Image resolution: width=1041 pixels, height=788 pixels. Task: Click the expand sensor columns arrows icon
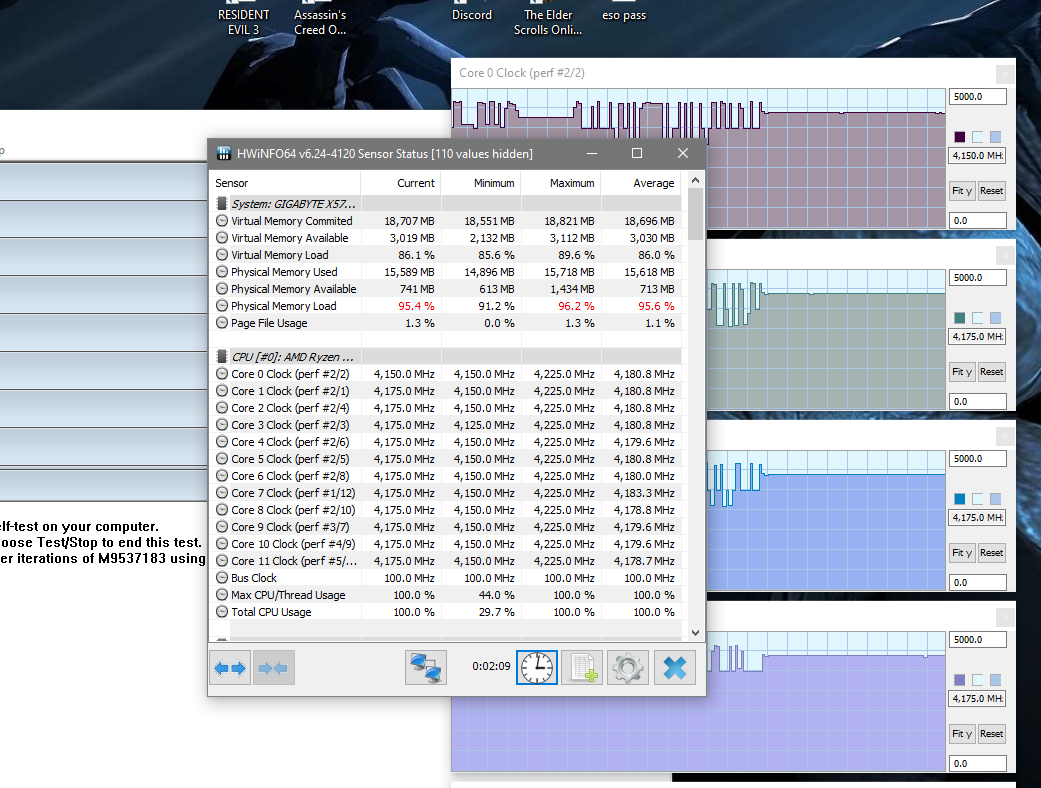pos(230,667)
